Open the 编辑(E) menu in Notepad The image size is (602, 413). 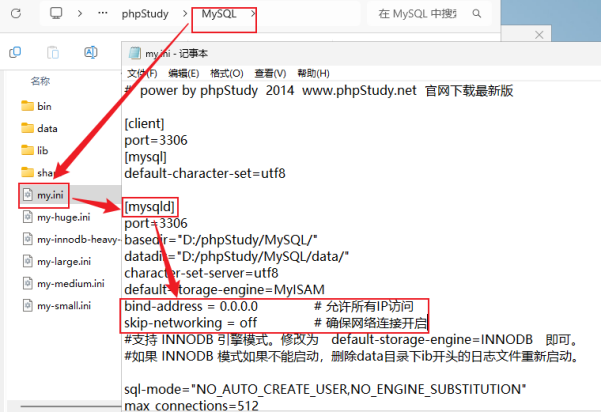(184, 73)
